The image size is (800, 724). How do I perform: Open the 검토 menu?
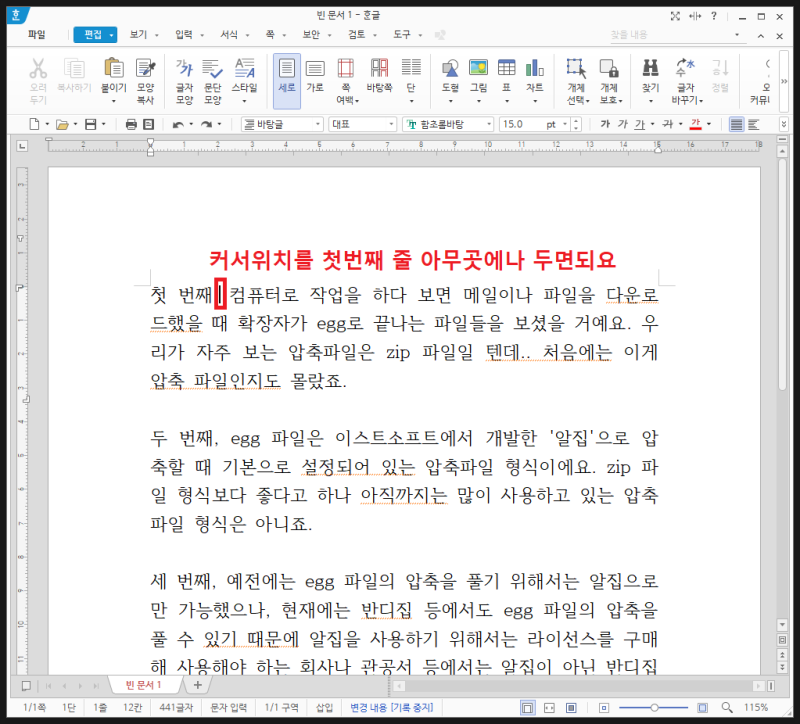(357, 34)
